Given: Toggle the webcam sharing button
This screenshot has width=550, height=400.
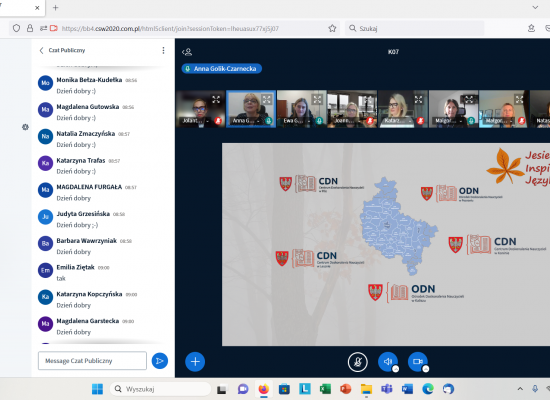Looking at the screenshot, I should coord(418,362).
